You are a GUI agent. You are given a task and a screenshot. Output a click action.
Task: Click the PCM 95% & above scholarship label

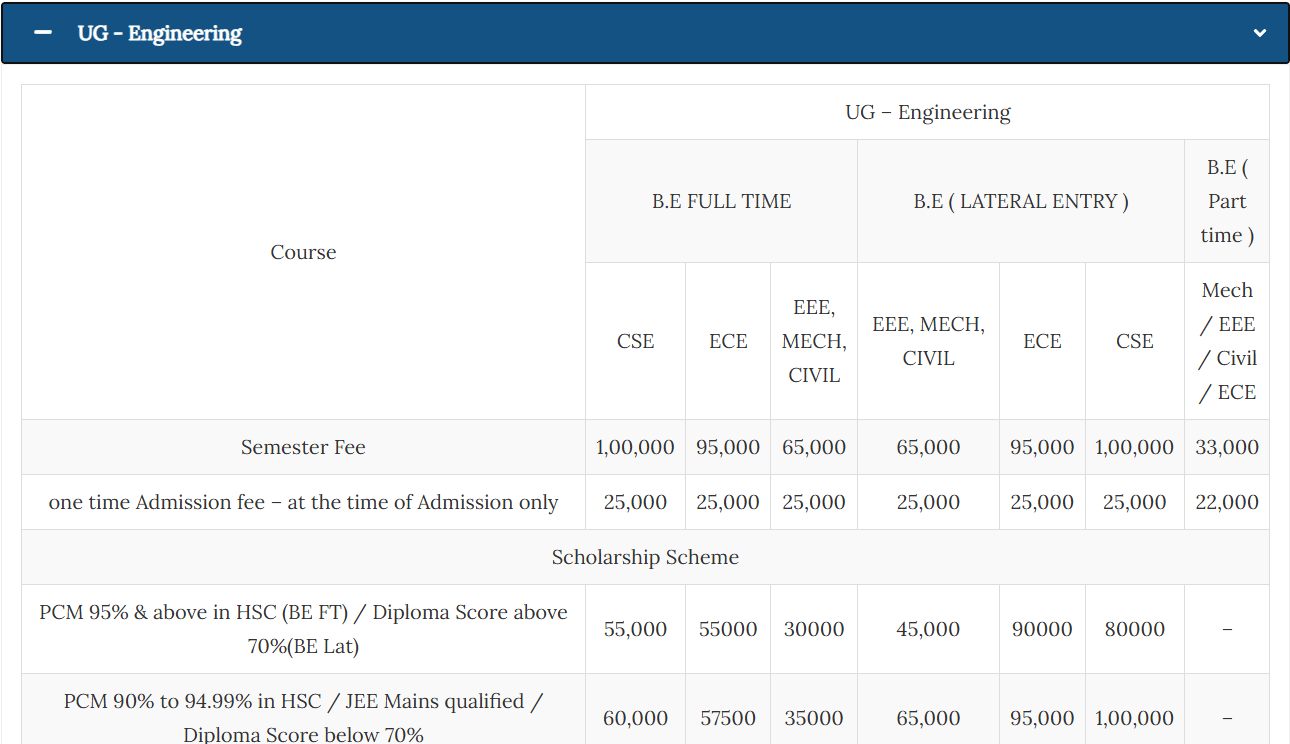tap(303, 629)
